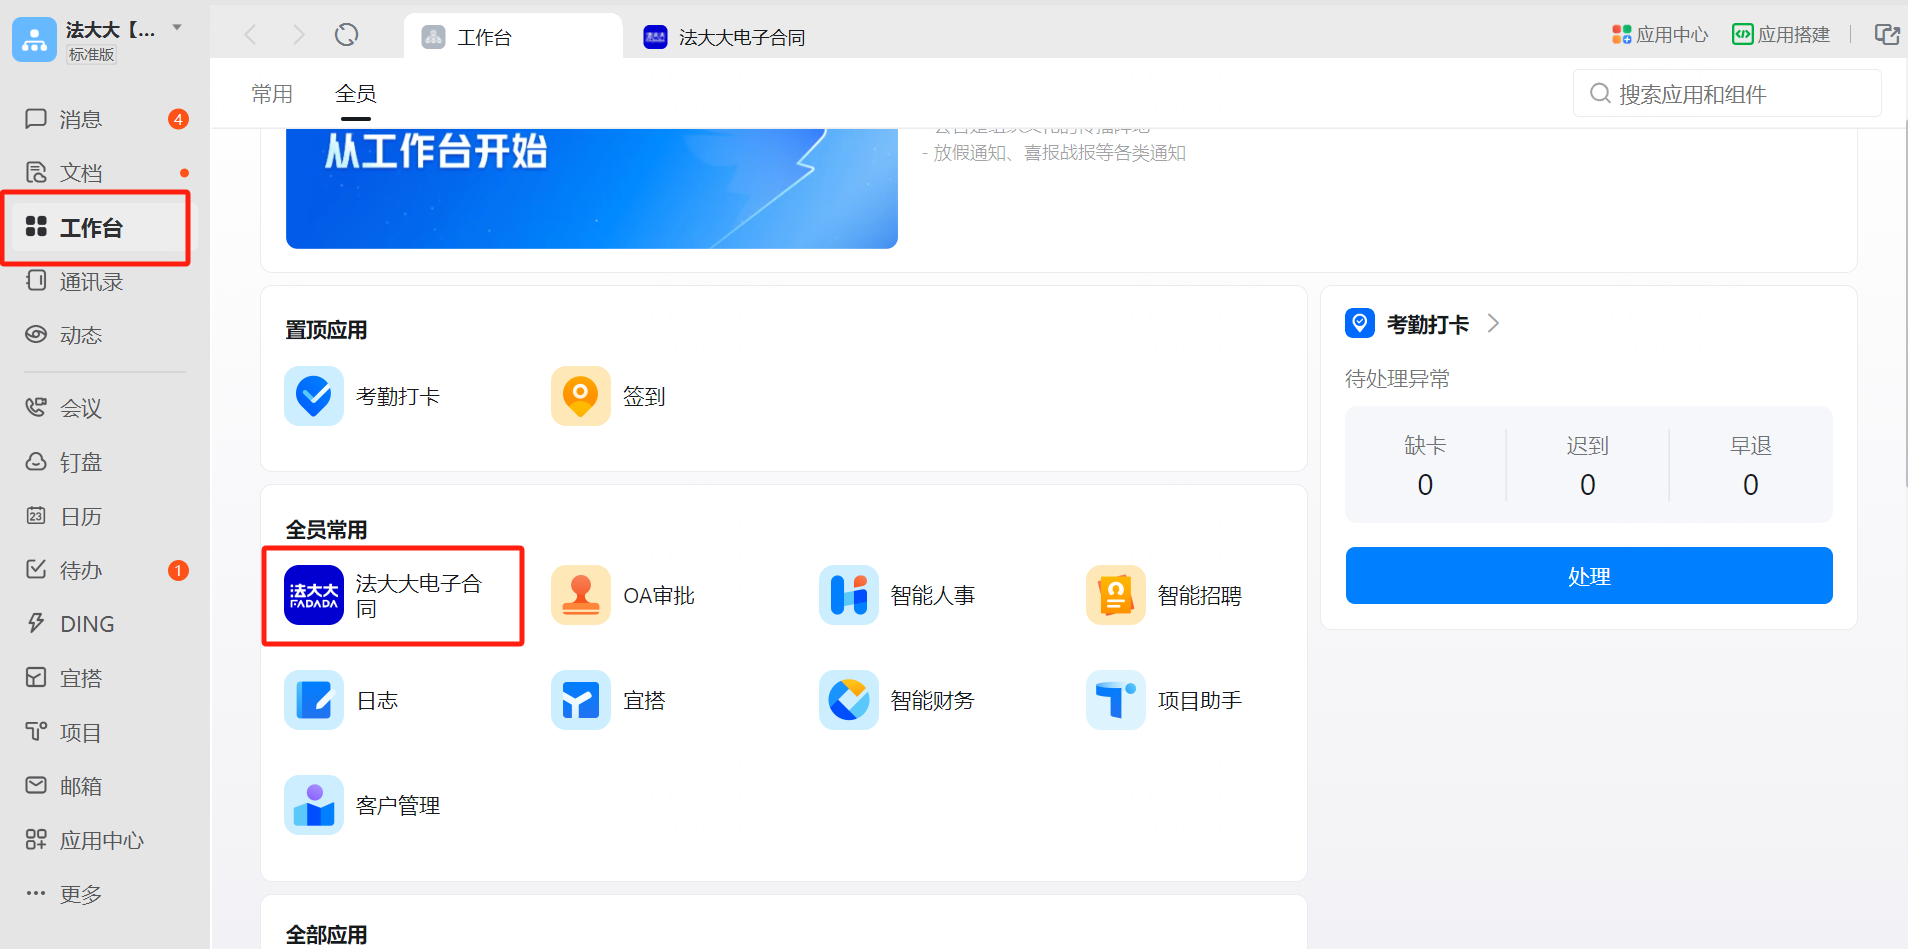
Task: Expand the 法大大 organization dropdown
Action: 177,28
